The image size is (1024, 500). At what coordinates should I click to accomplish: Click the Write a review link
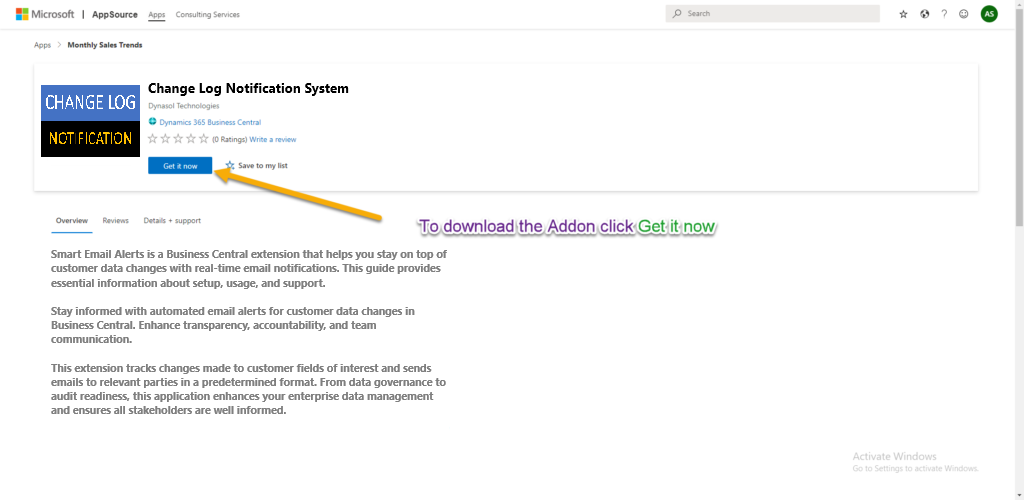272,139
